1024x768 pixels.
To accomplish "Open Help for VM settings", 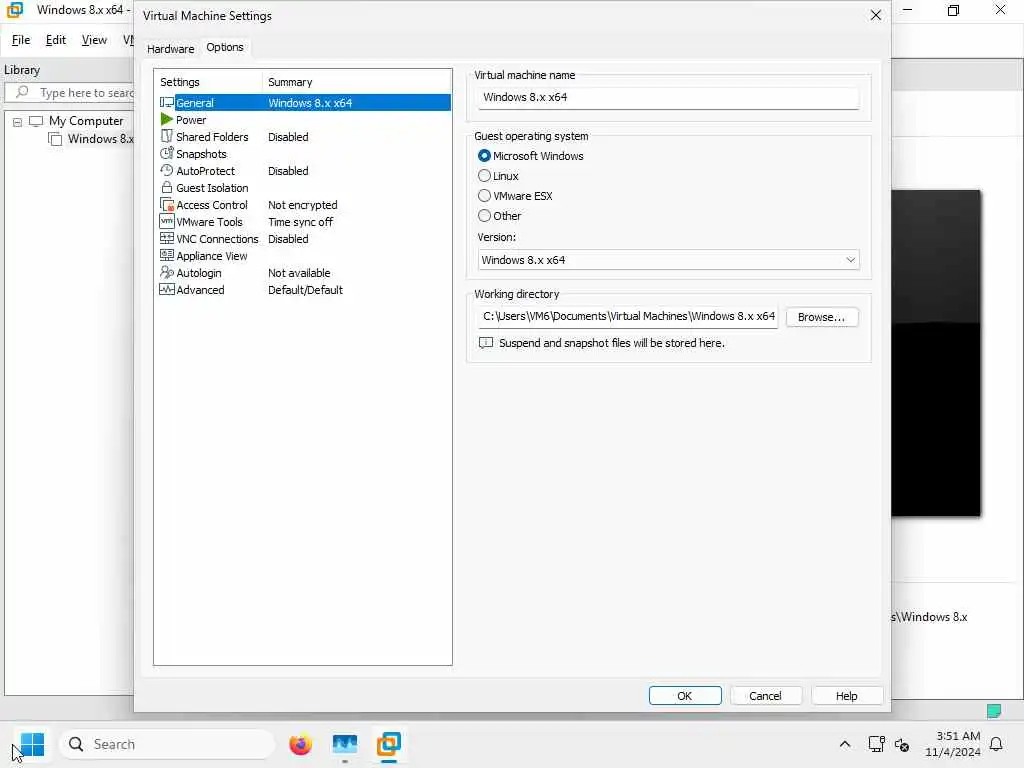I will coord(846,696).
